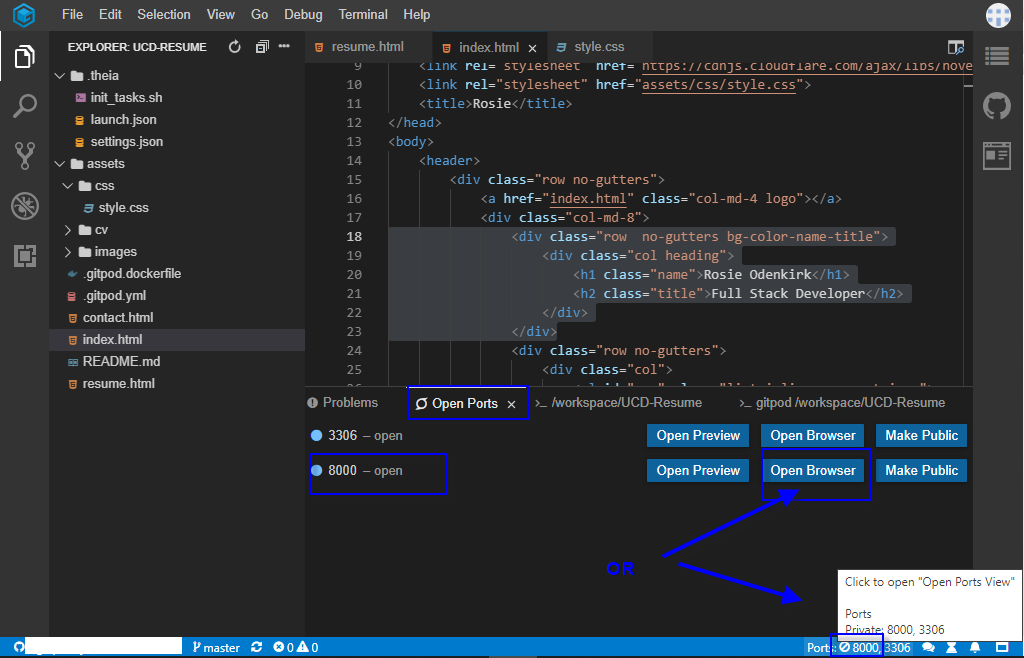Click Open Preview for port 8000

pos(698,471)
